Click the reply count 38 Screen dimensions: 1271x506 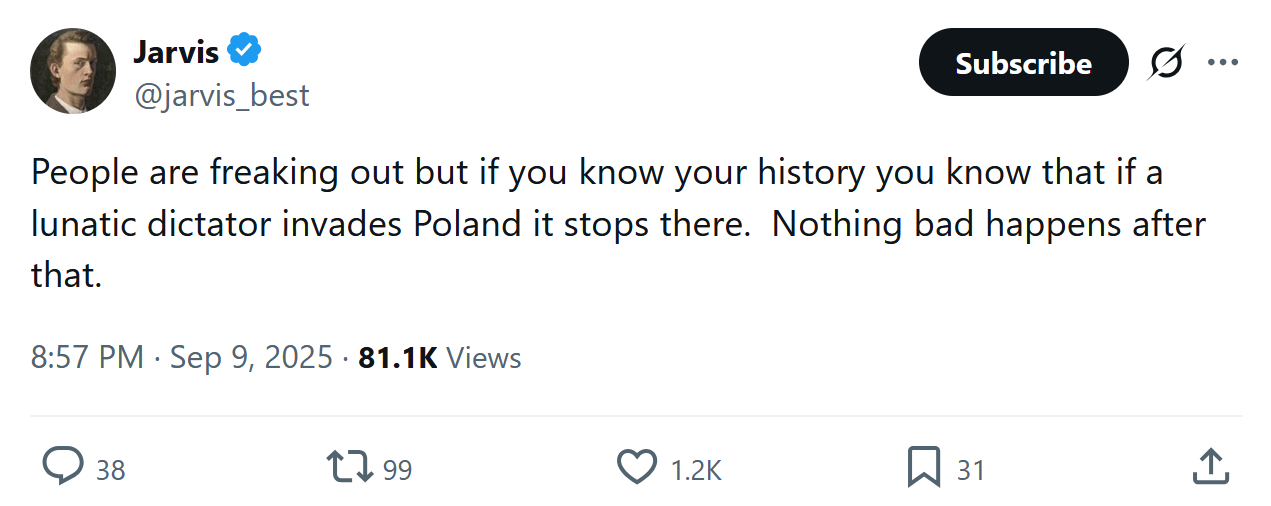point(111,470)
